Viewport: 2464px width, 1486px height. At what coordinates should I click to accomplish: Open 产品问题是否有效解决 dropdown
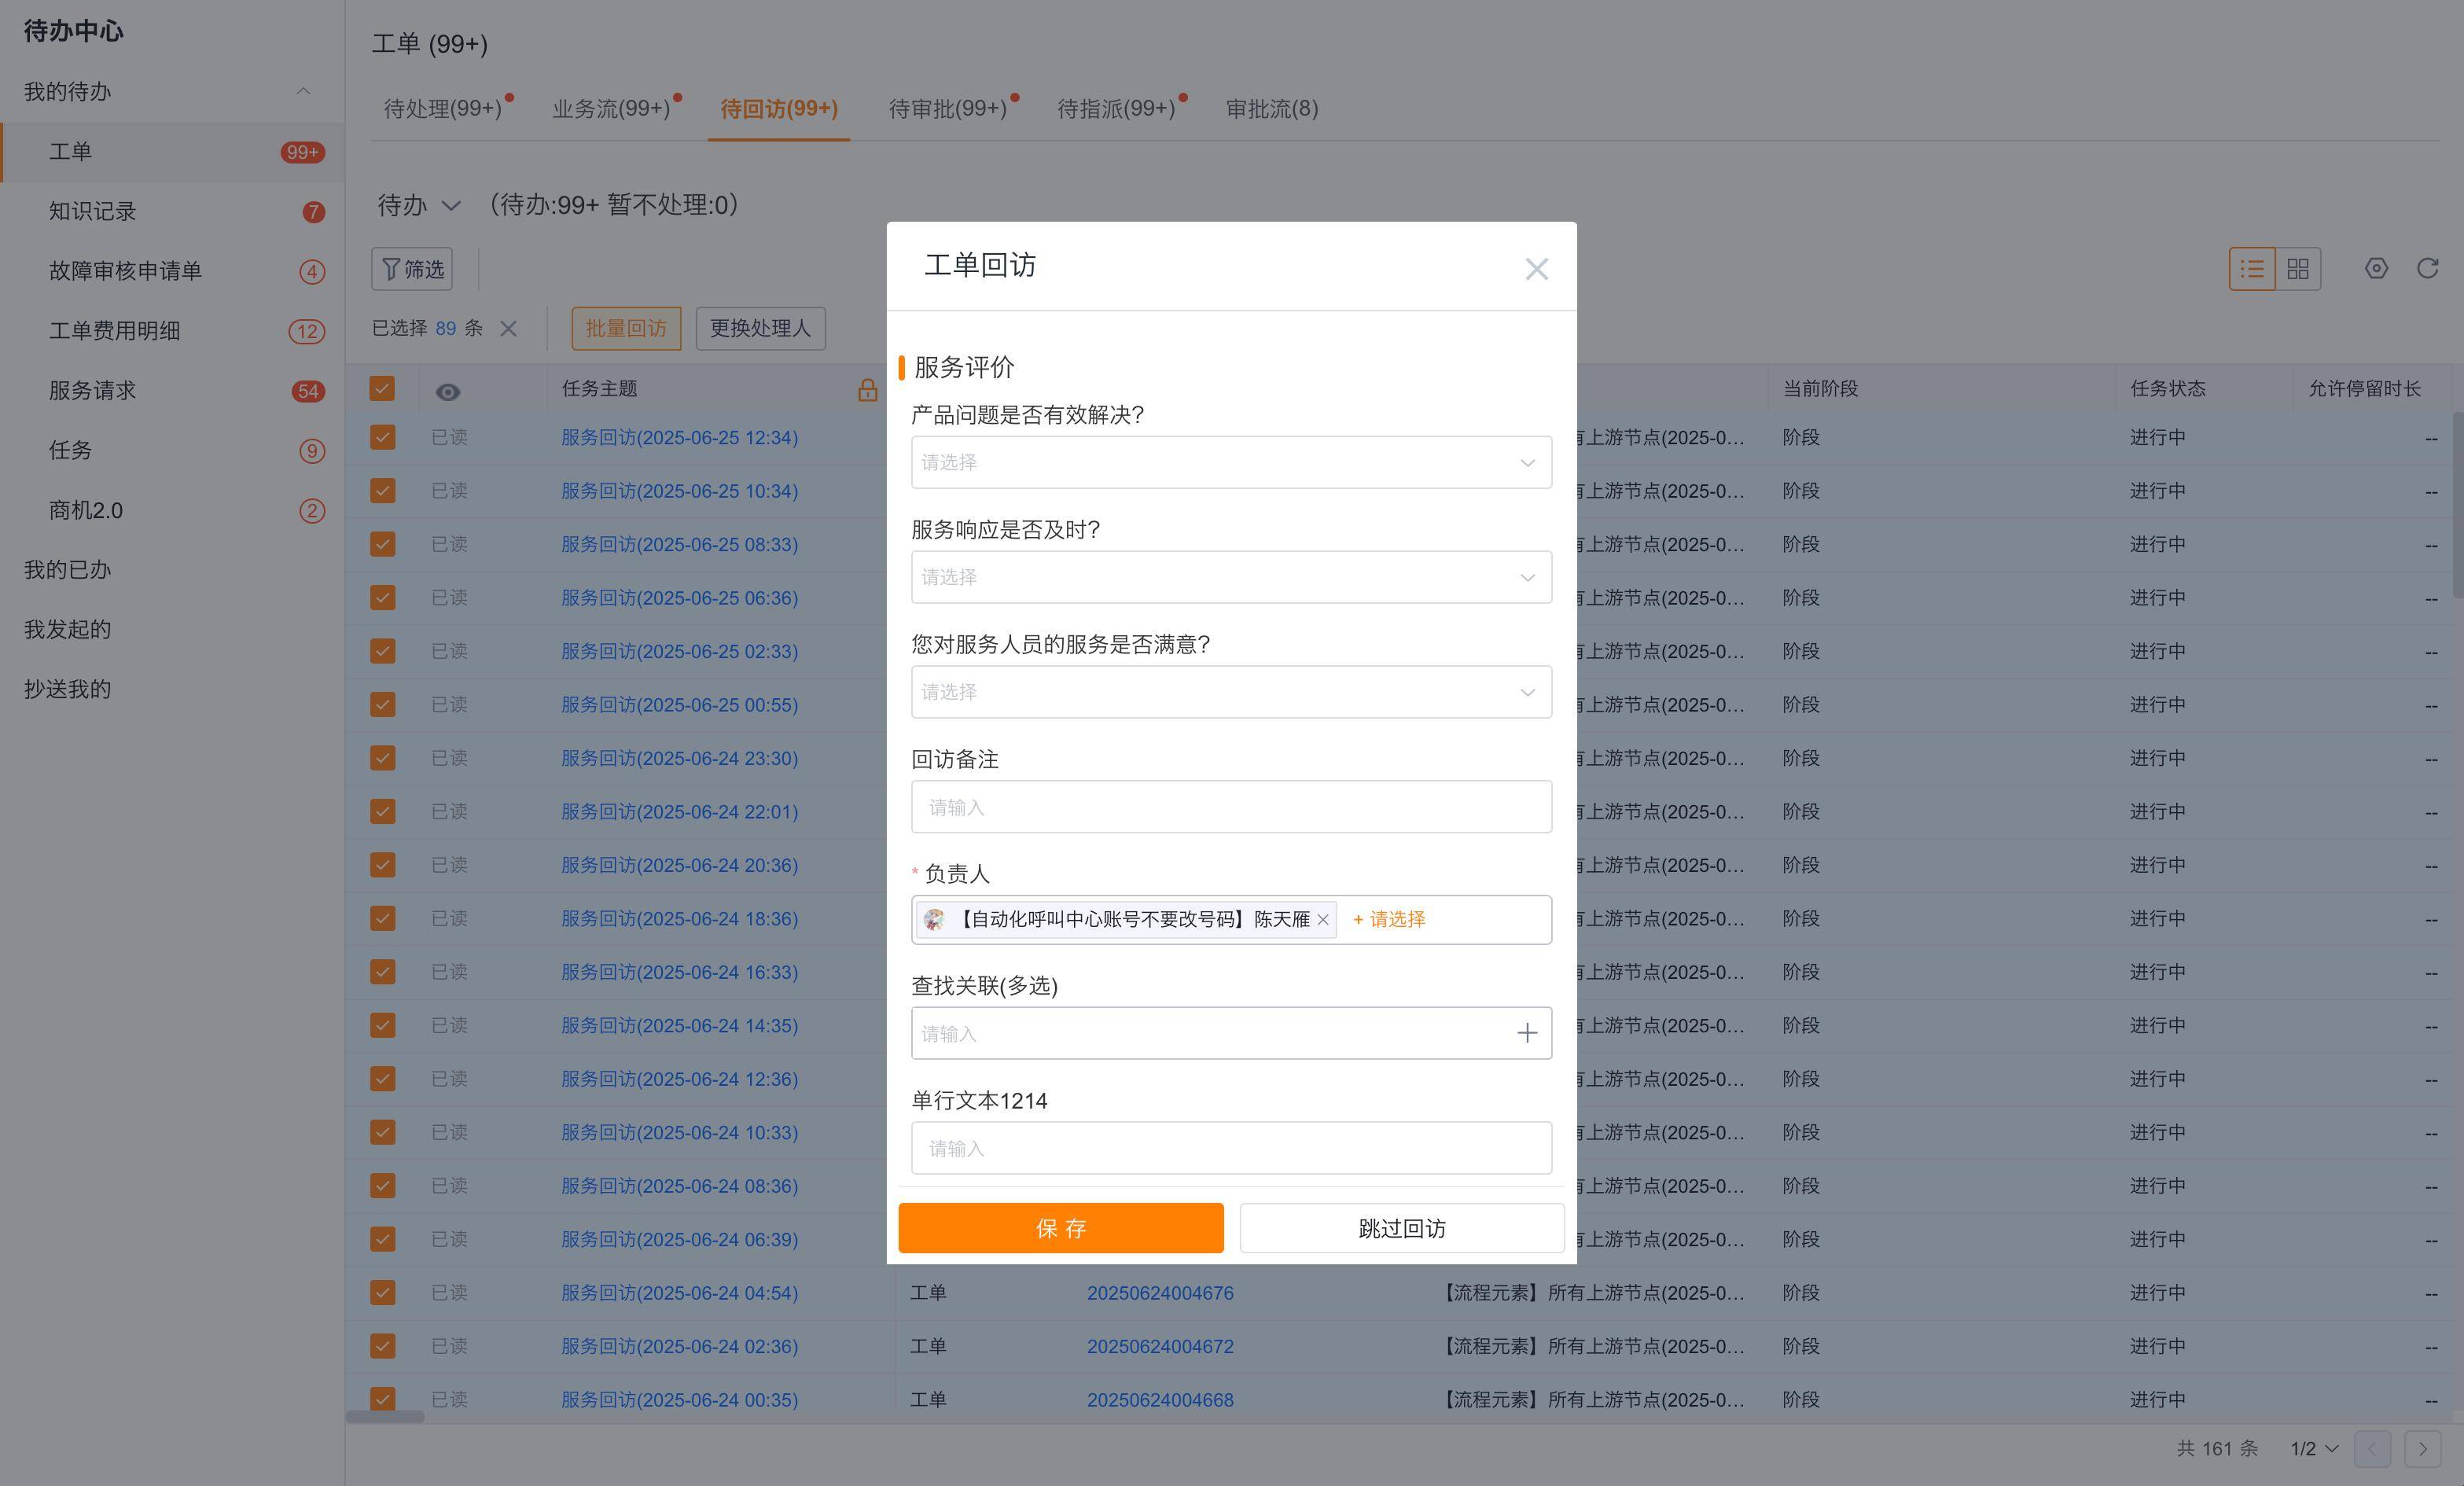[x=1230, y=462]
